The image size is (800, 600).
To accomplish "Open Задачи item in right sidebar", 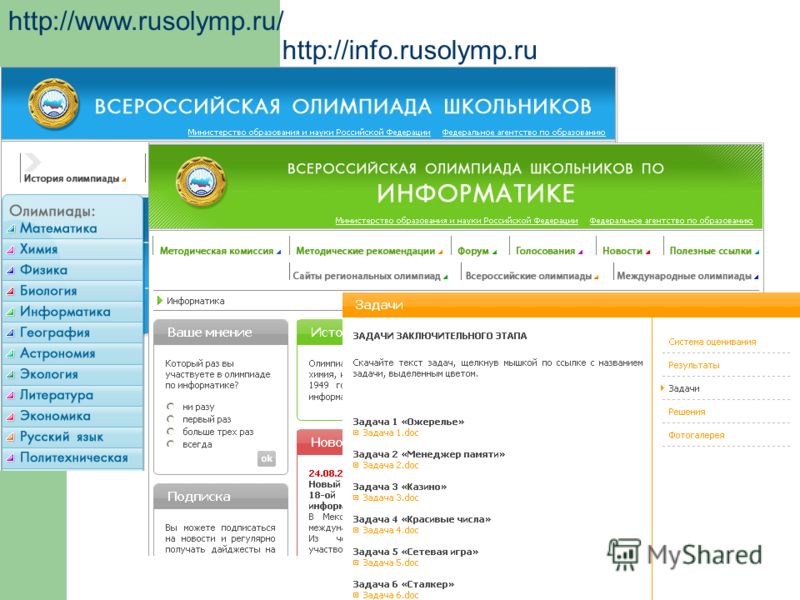I will (x=684, y=388).
